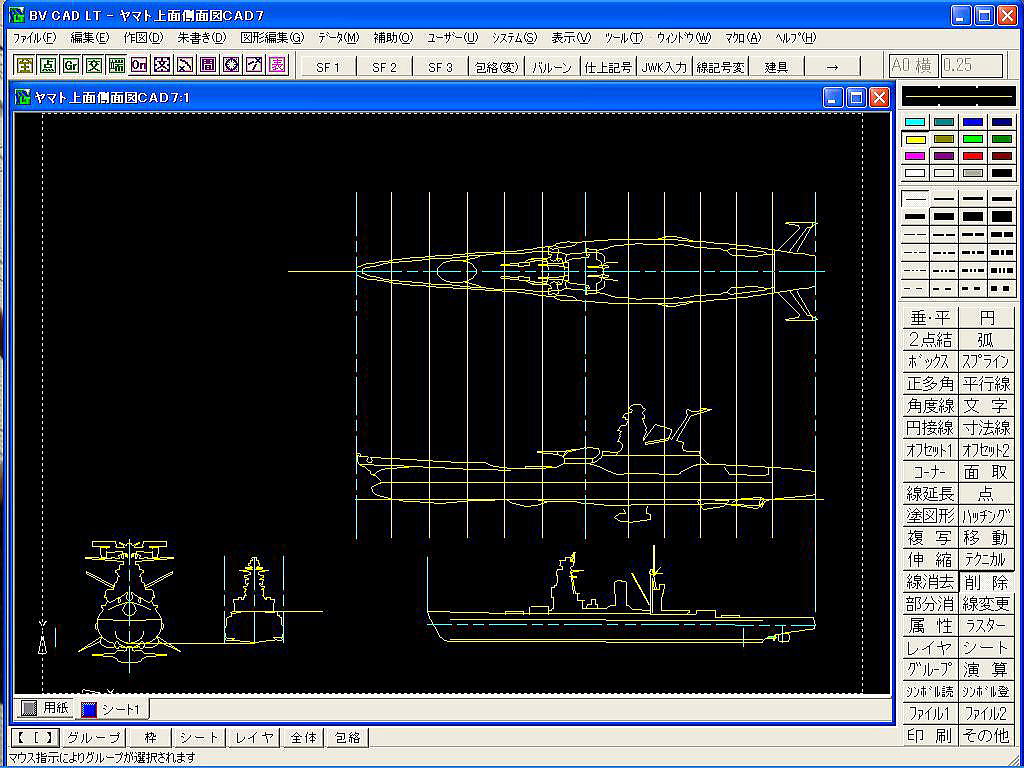The image size is (1024, 768).
Task: Pick the magenta color swatch
Action: coord(915,156)
